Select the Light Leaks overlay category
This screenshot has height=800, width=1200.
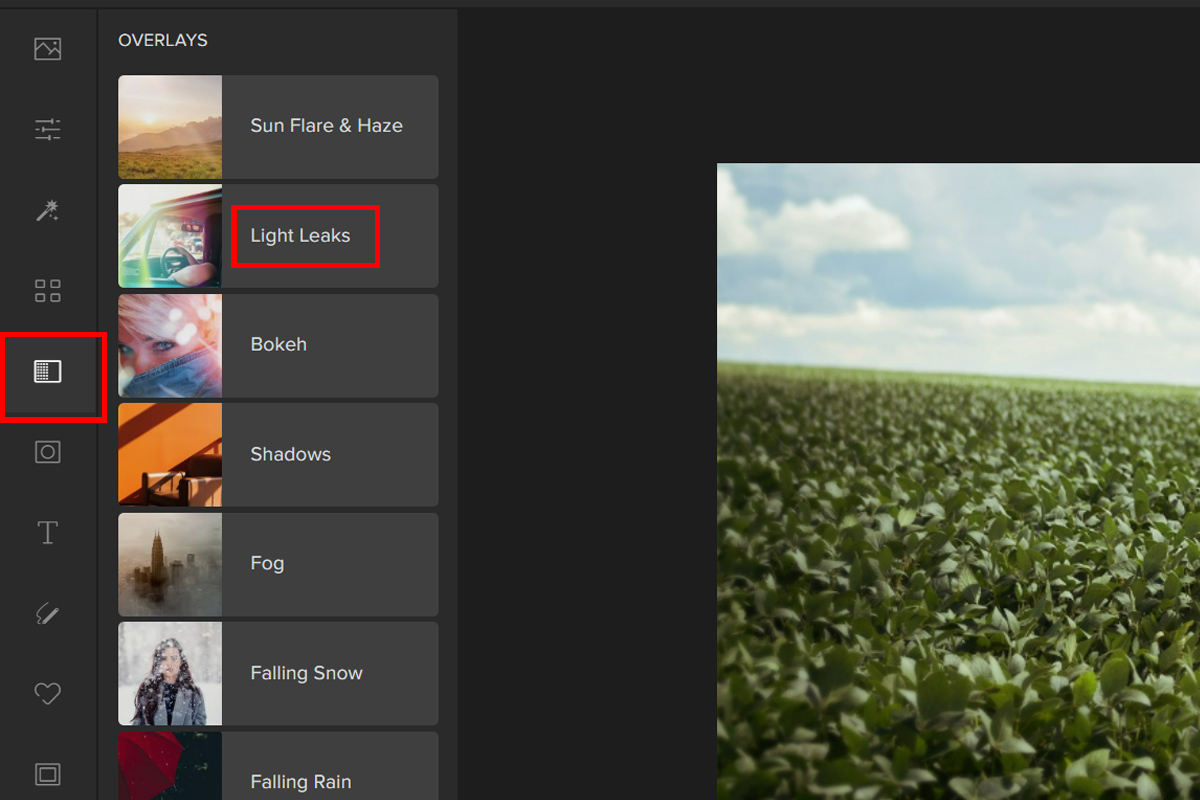[x=300, y=236]
